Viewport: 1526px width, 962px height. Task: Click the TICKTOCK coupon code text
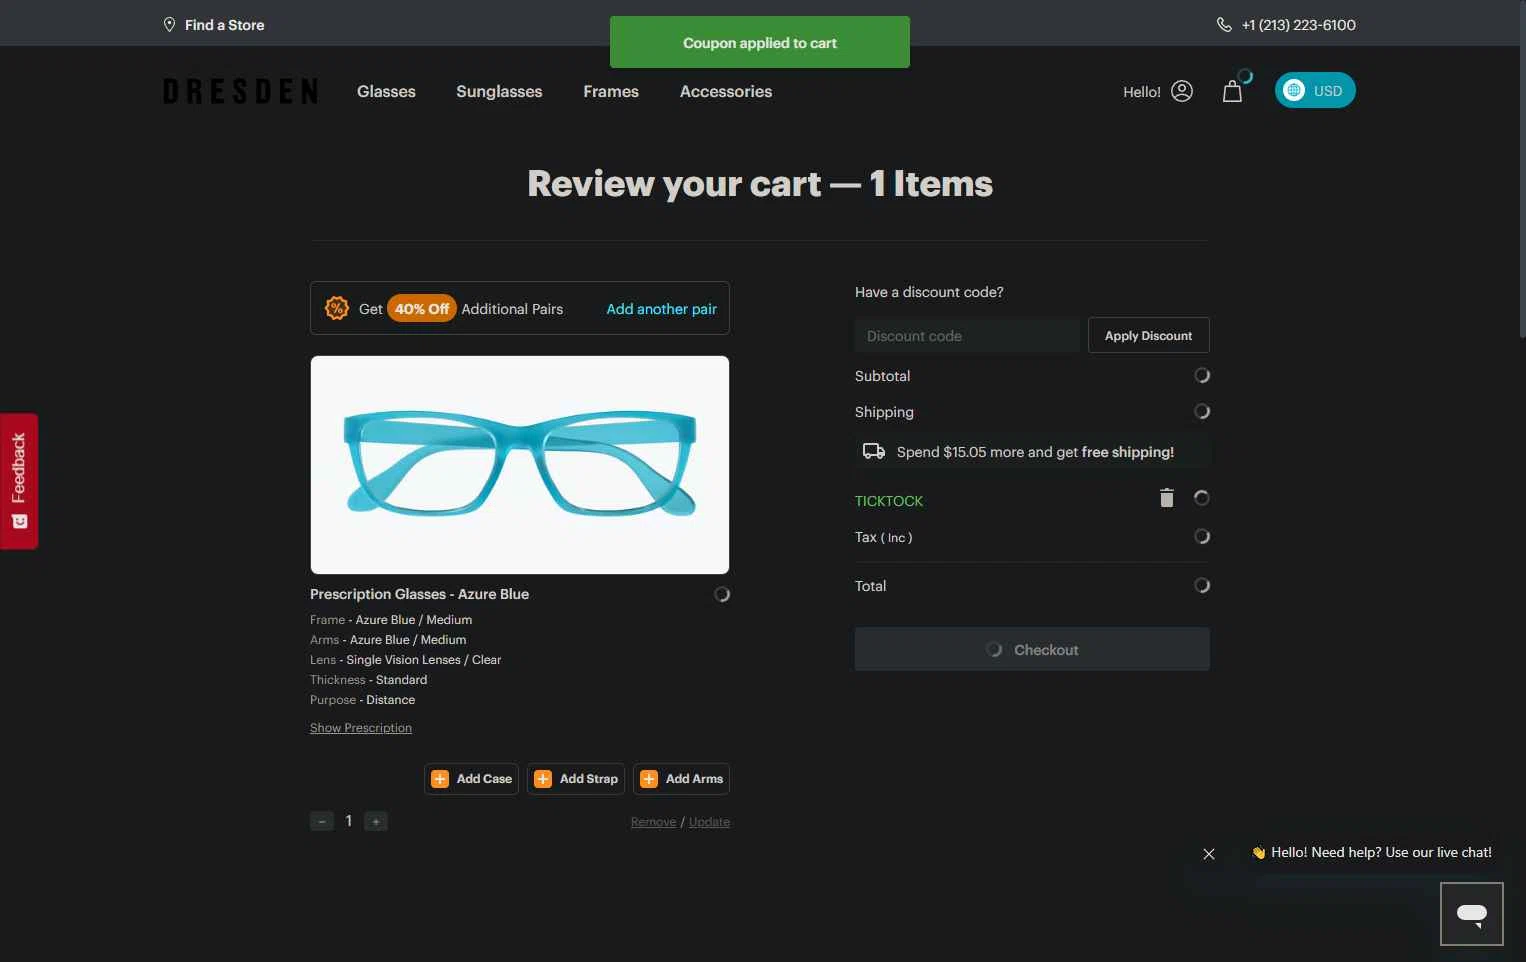pyautogui.click(x=889, y=501)
